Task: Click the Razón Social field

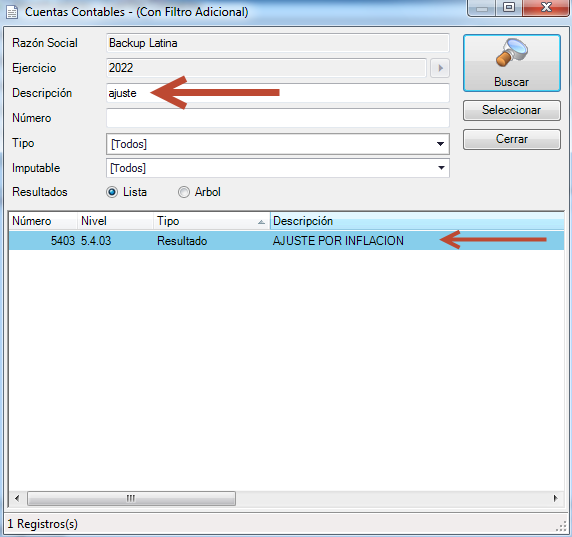Action: click(278, 43)
